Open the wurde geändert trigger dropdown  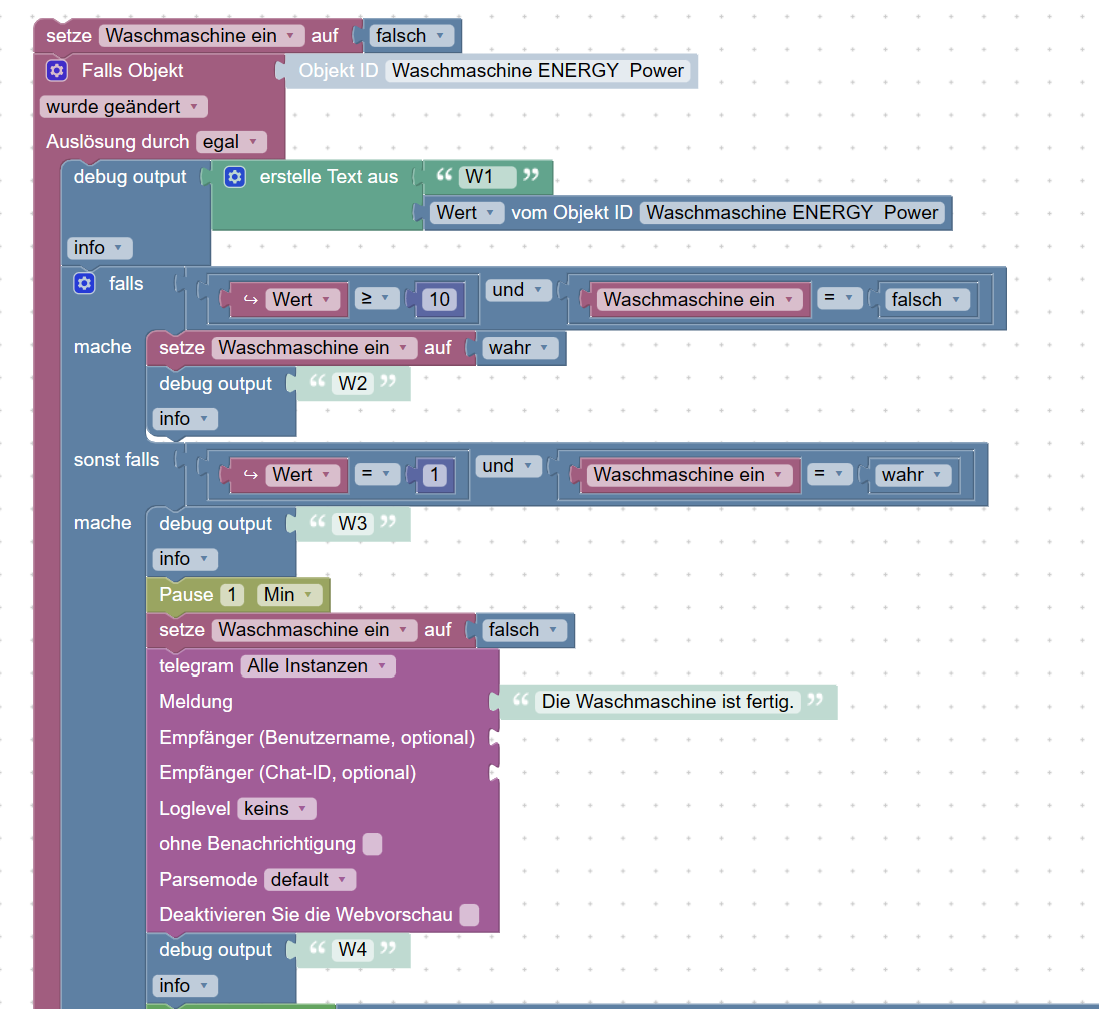(x=122, y=106)
